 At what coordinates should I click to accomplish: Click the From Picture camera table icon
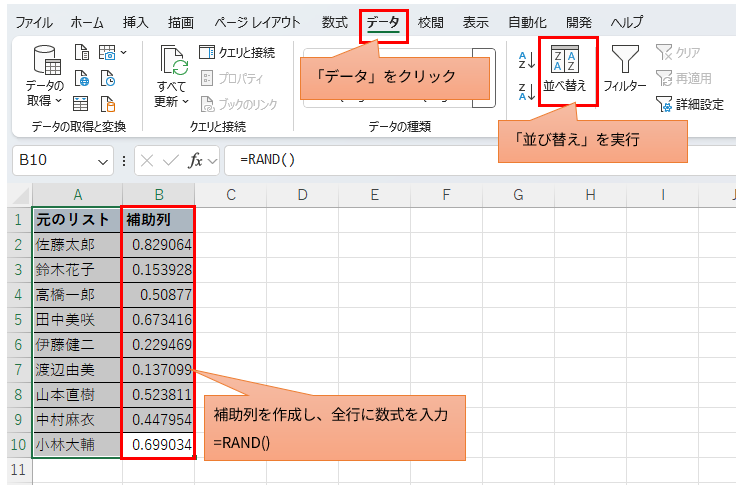point(107,52)
